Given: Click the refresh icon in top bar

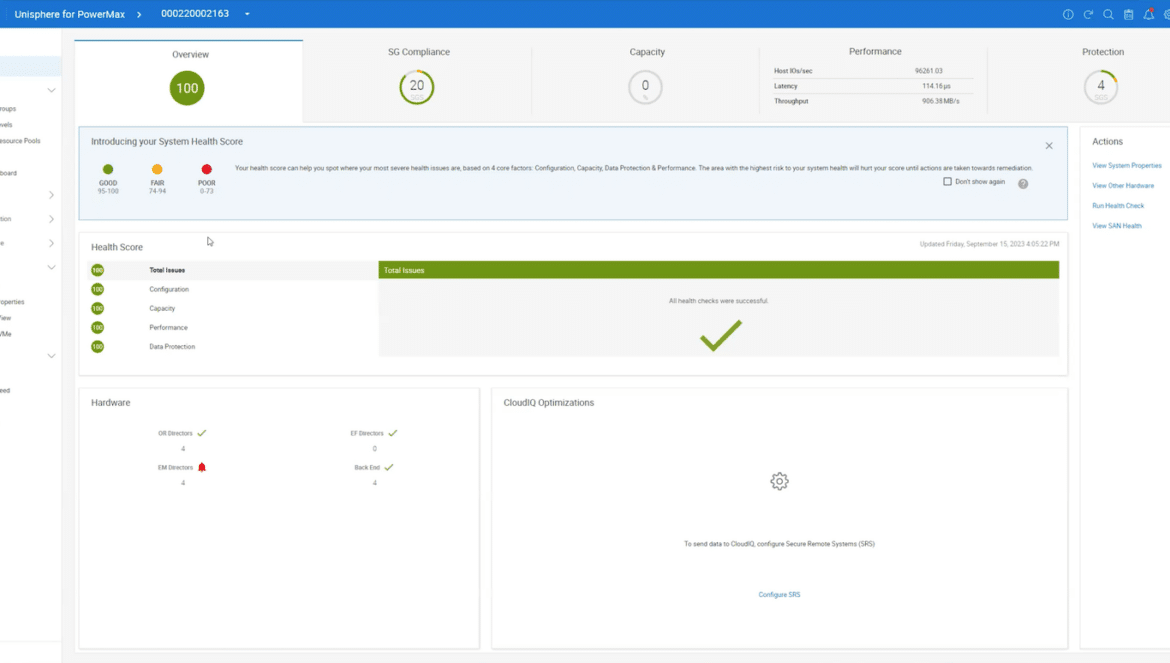Looking at the screenshot, I should click(1088, 14).
